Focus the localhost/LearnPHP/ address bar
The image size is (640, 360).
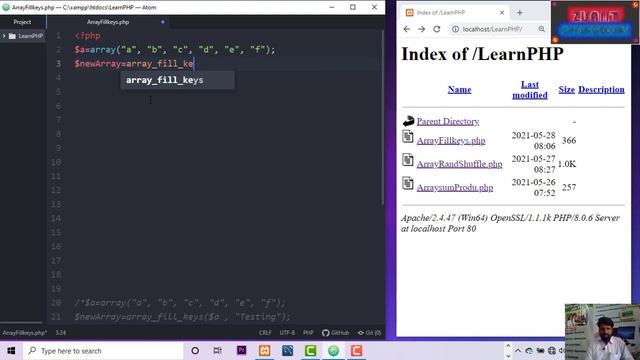pyautogui.click(x=492, y=29)
